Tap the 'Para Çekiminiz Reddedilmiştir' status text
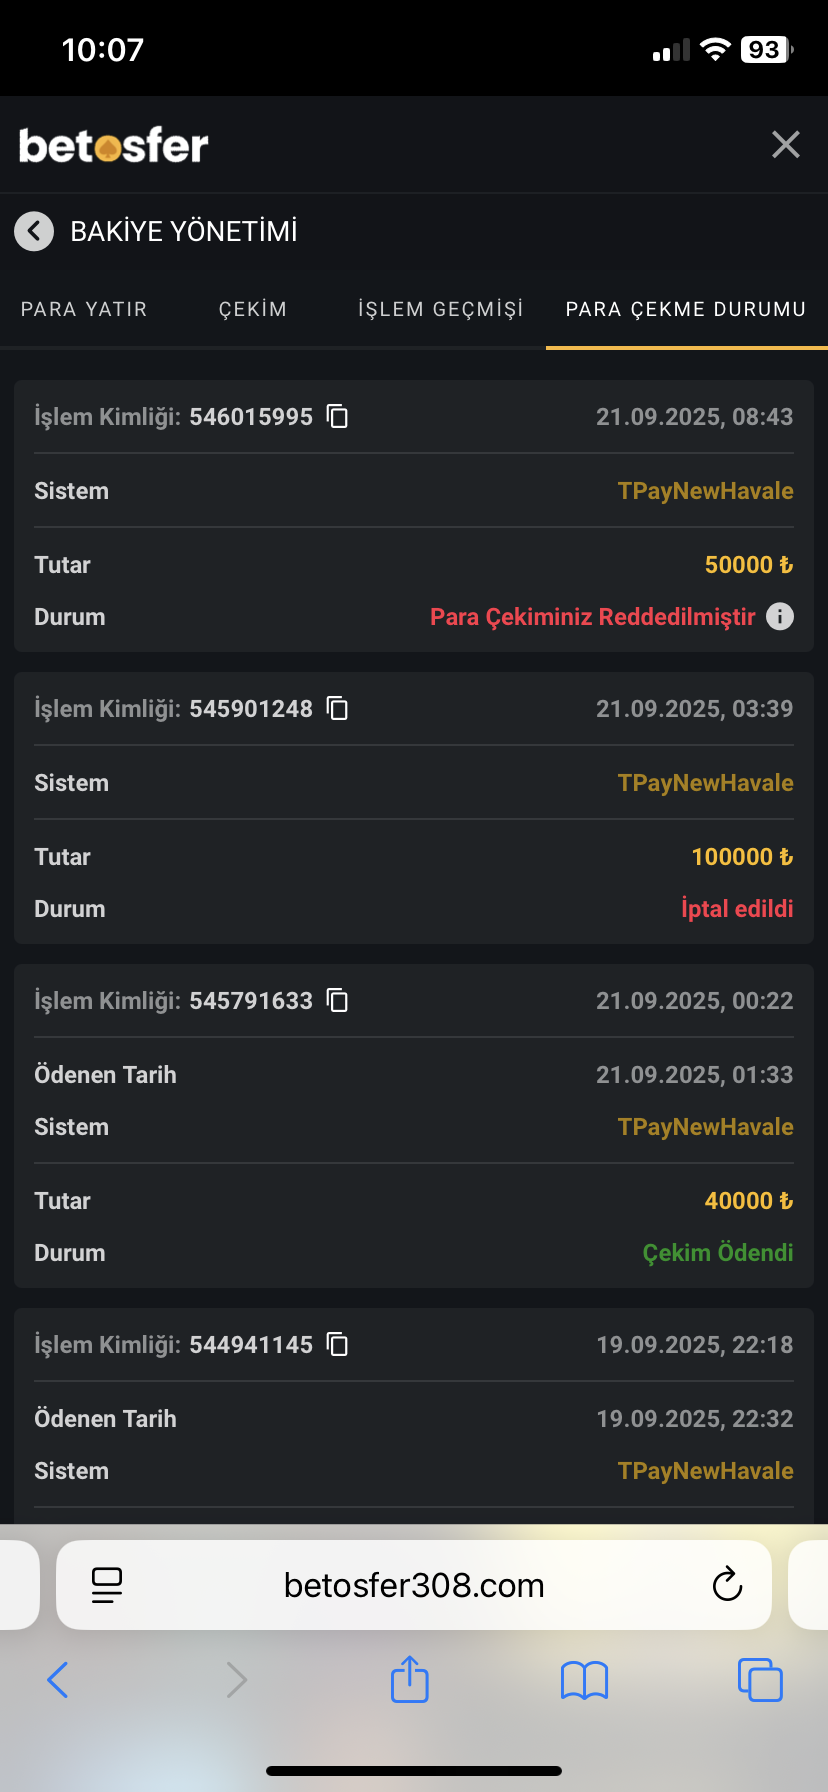 (x=592, y=617)
